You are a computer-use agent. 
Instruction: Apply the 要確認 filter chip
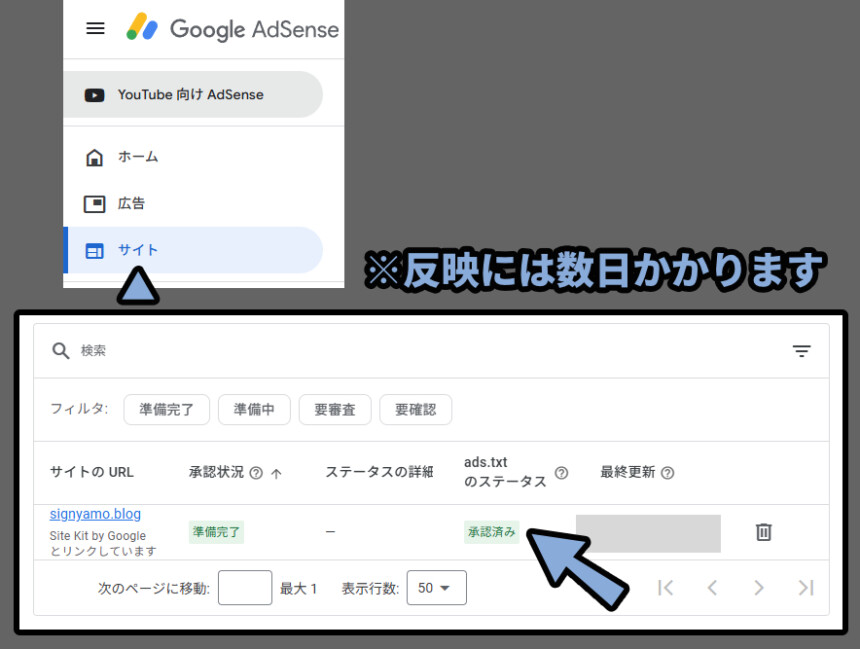point(415,409)
